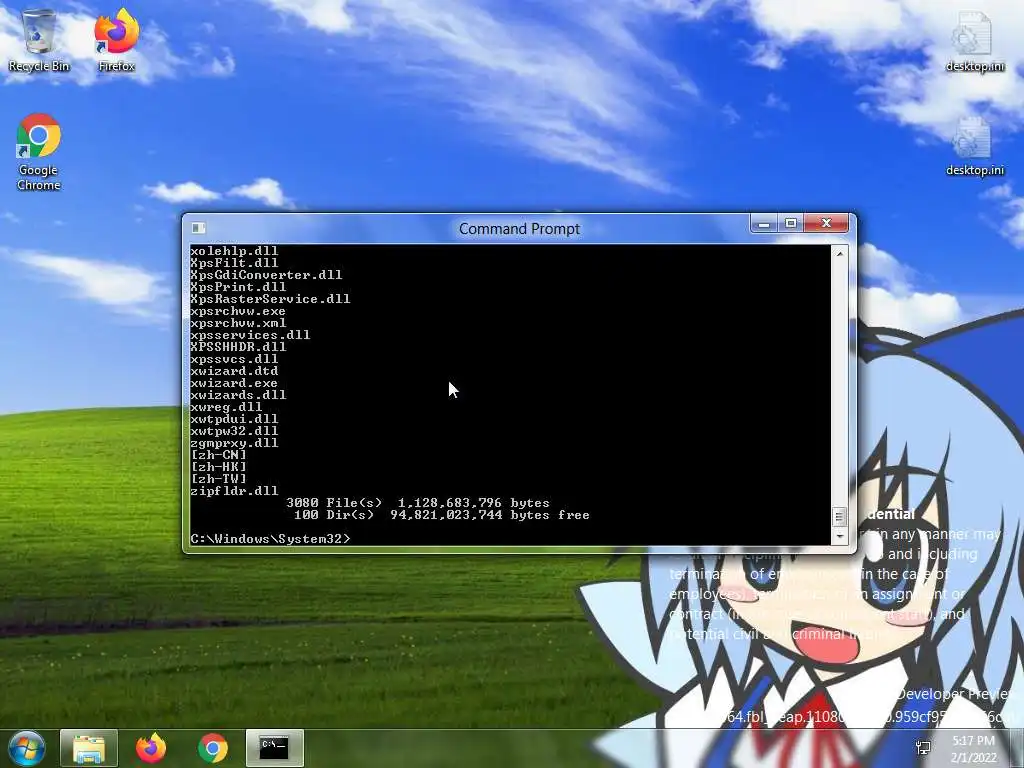
Task: Click the XpsFilt.dll line
Action: pos(234,263)
